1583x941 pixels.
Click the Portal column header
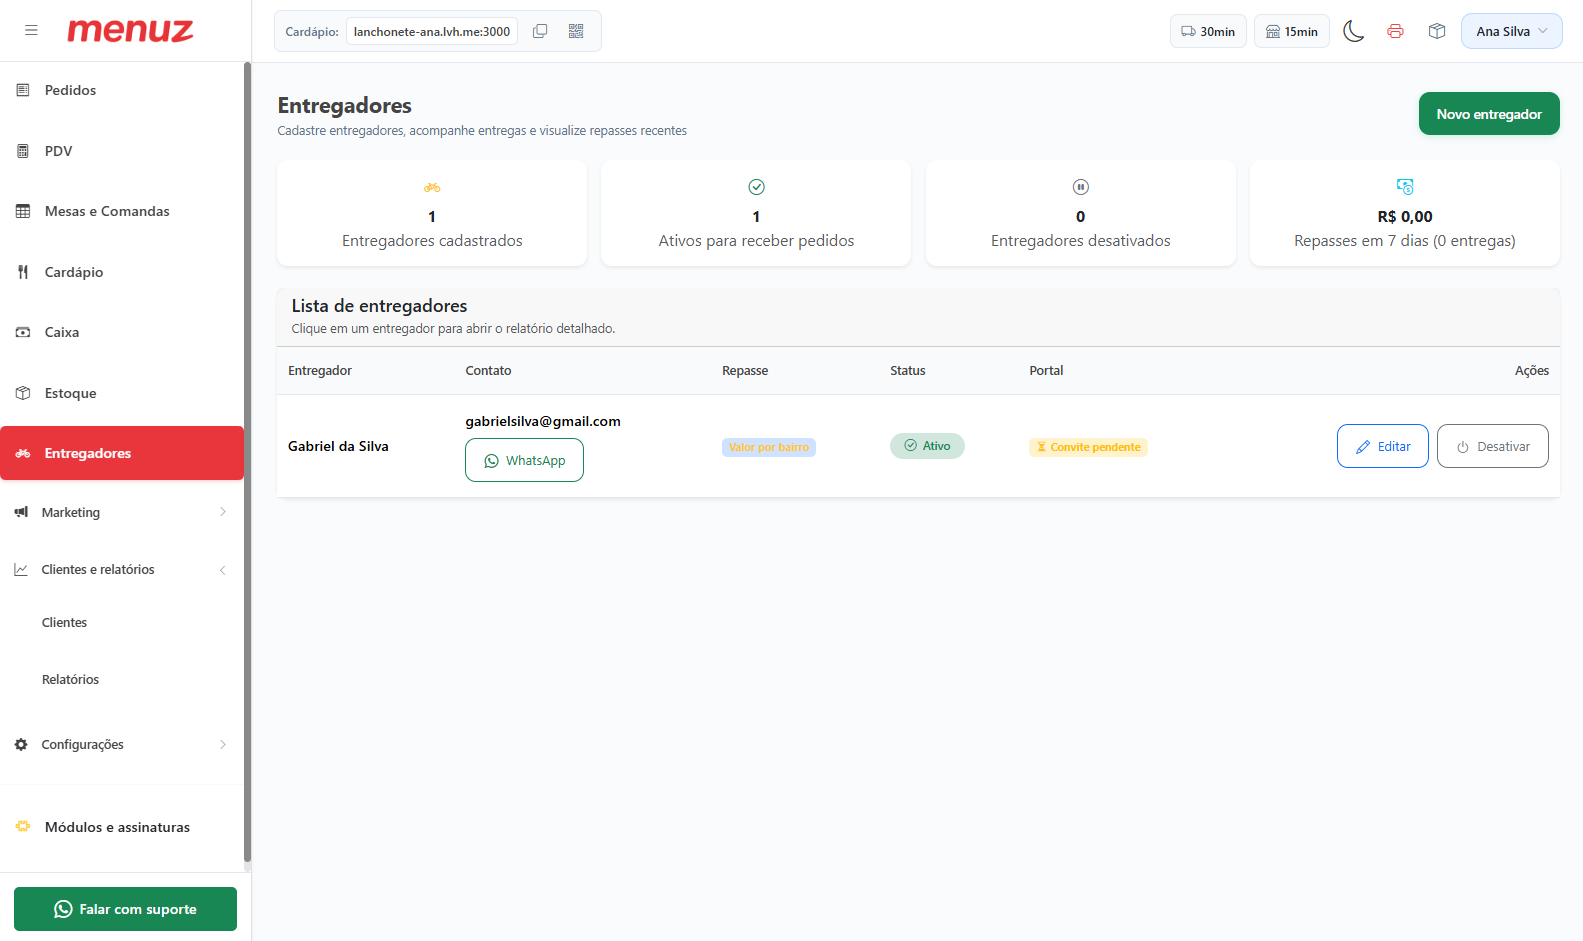click(x=1046, y=370)
